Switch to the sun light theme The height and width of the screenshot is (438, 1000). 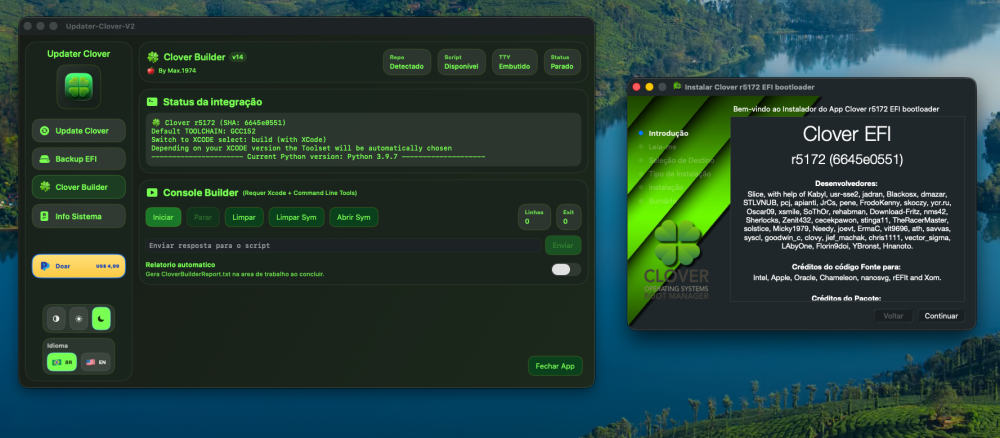point(78,318)
